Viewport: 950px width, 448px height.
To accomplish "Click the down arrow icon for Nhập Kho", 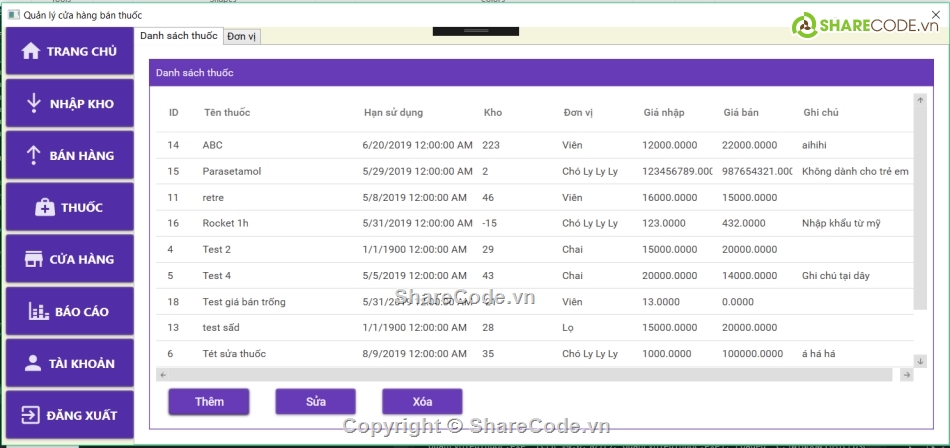I will click(33, 103).
